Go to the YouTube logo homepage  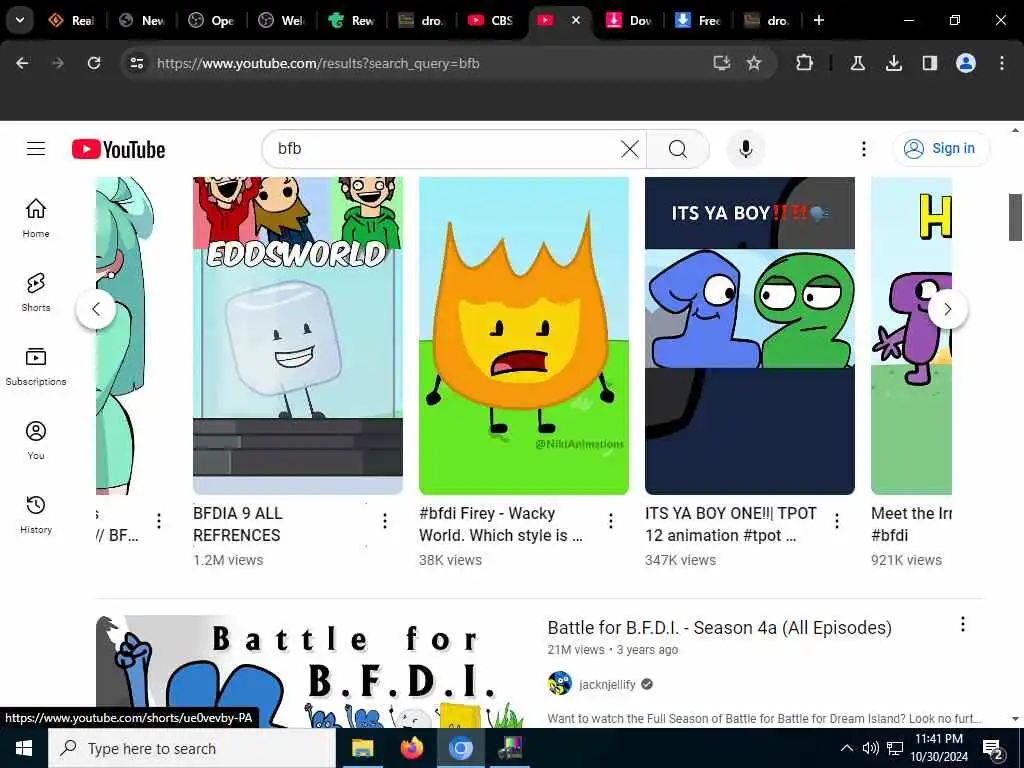pos(118,150)
